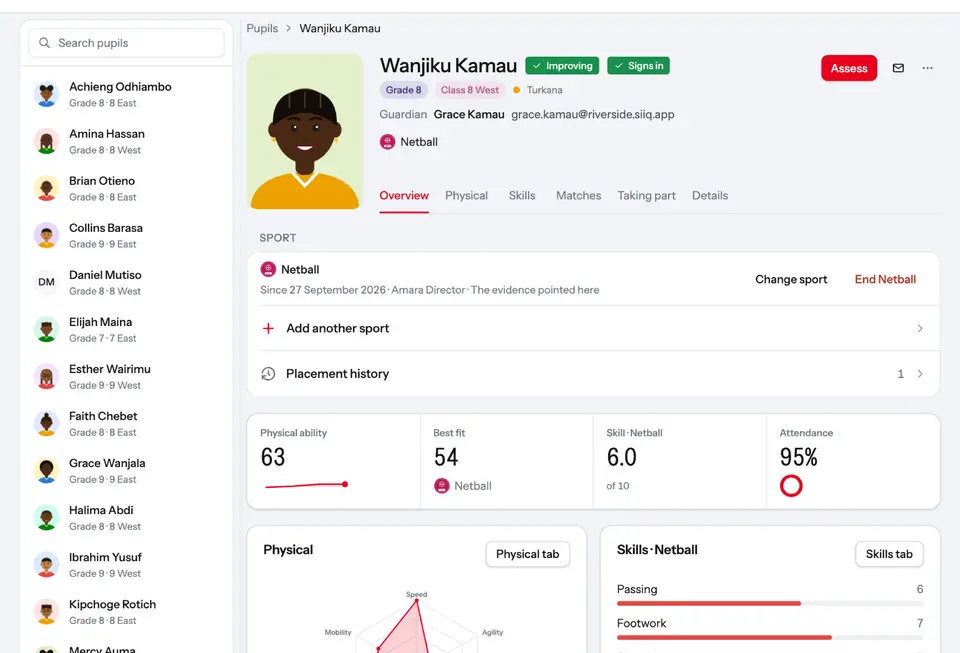Go to Pupils breadcrumb link
960x653 pixels.
coord(262,28)
